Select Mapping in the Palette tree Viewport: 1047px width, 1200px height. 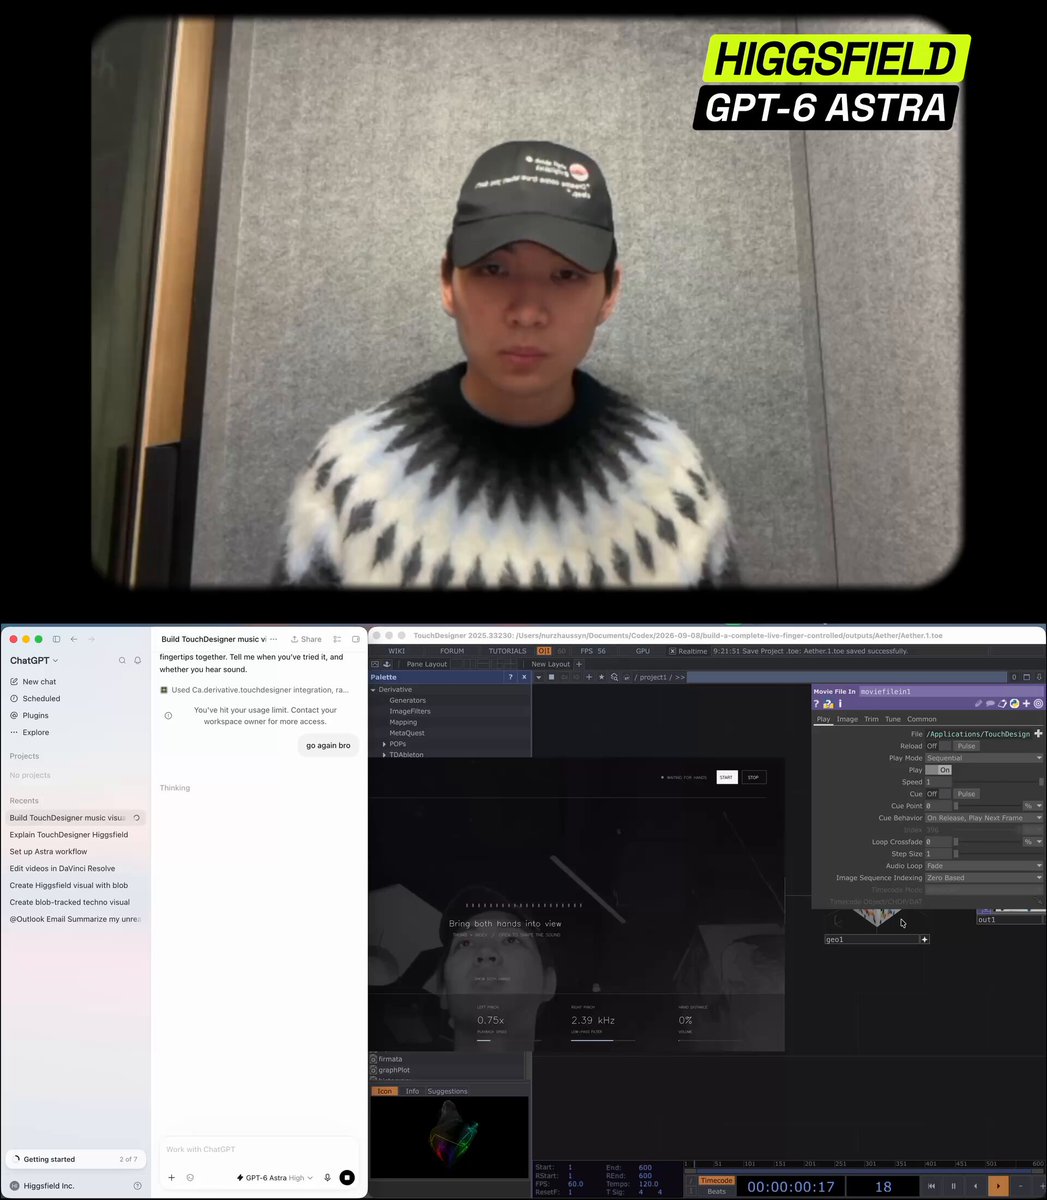[x=403, y=723]
